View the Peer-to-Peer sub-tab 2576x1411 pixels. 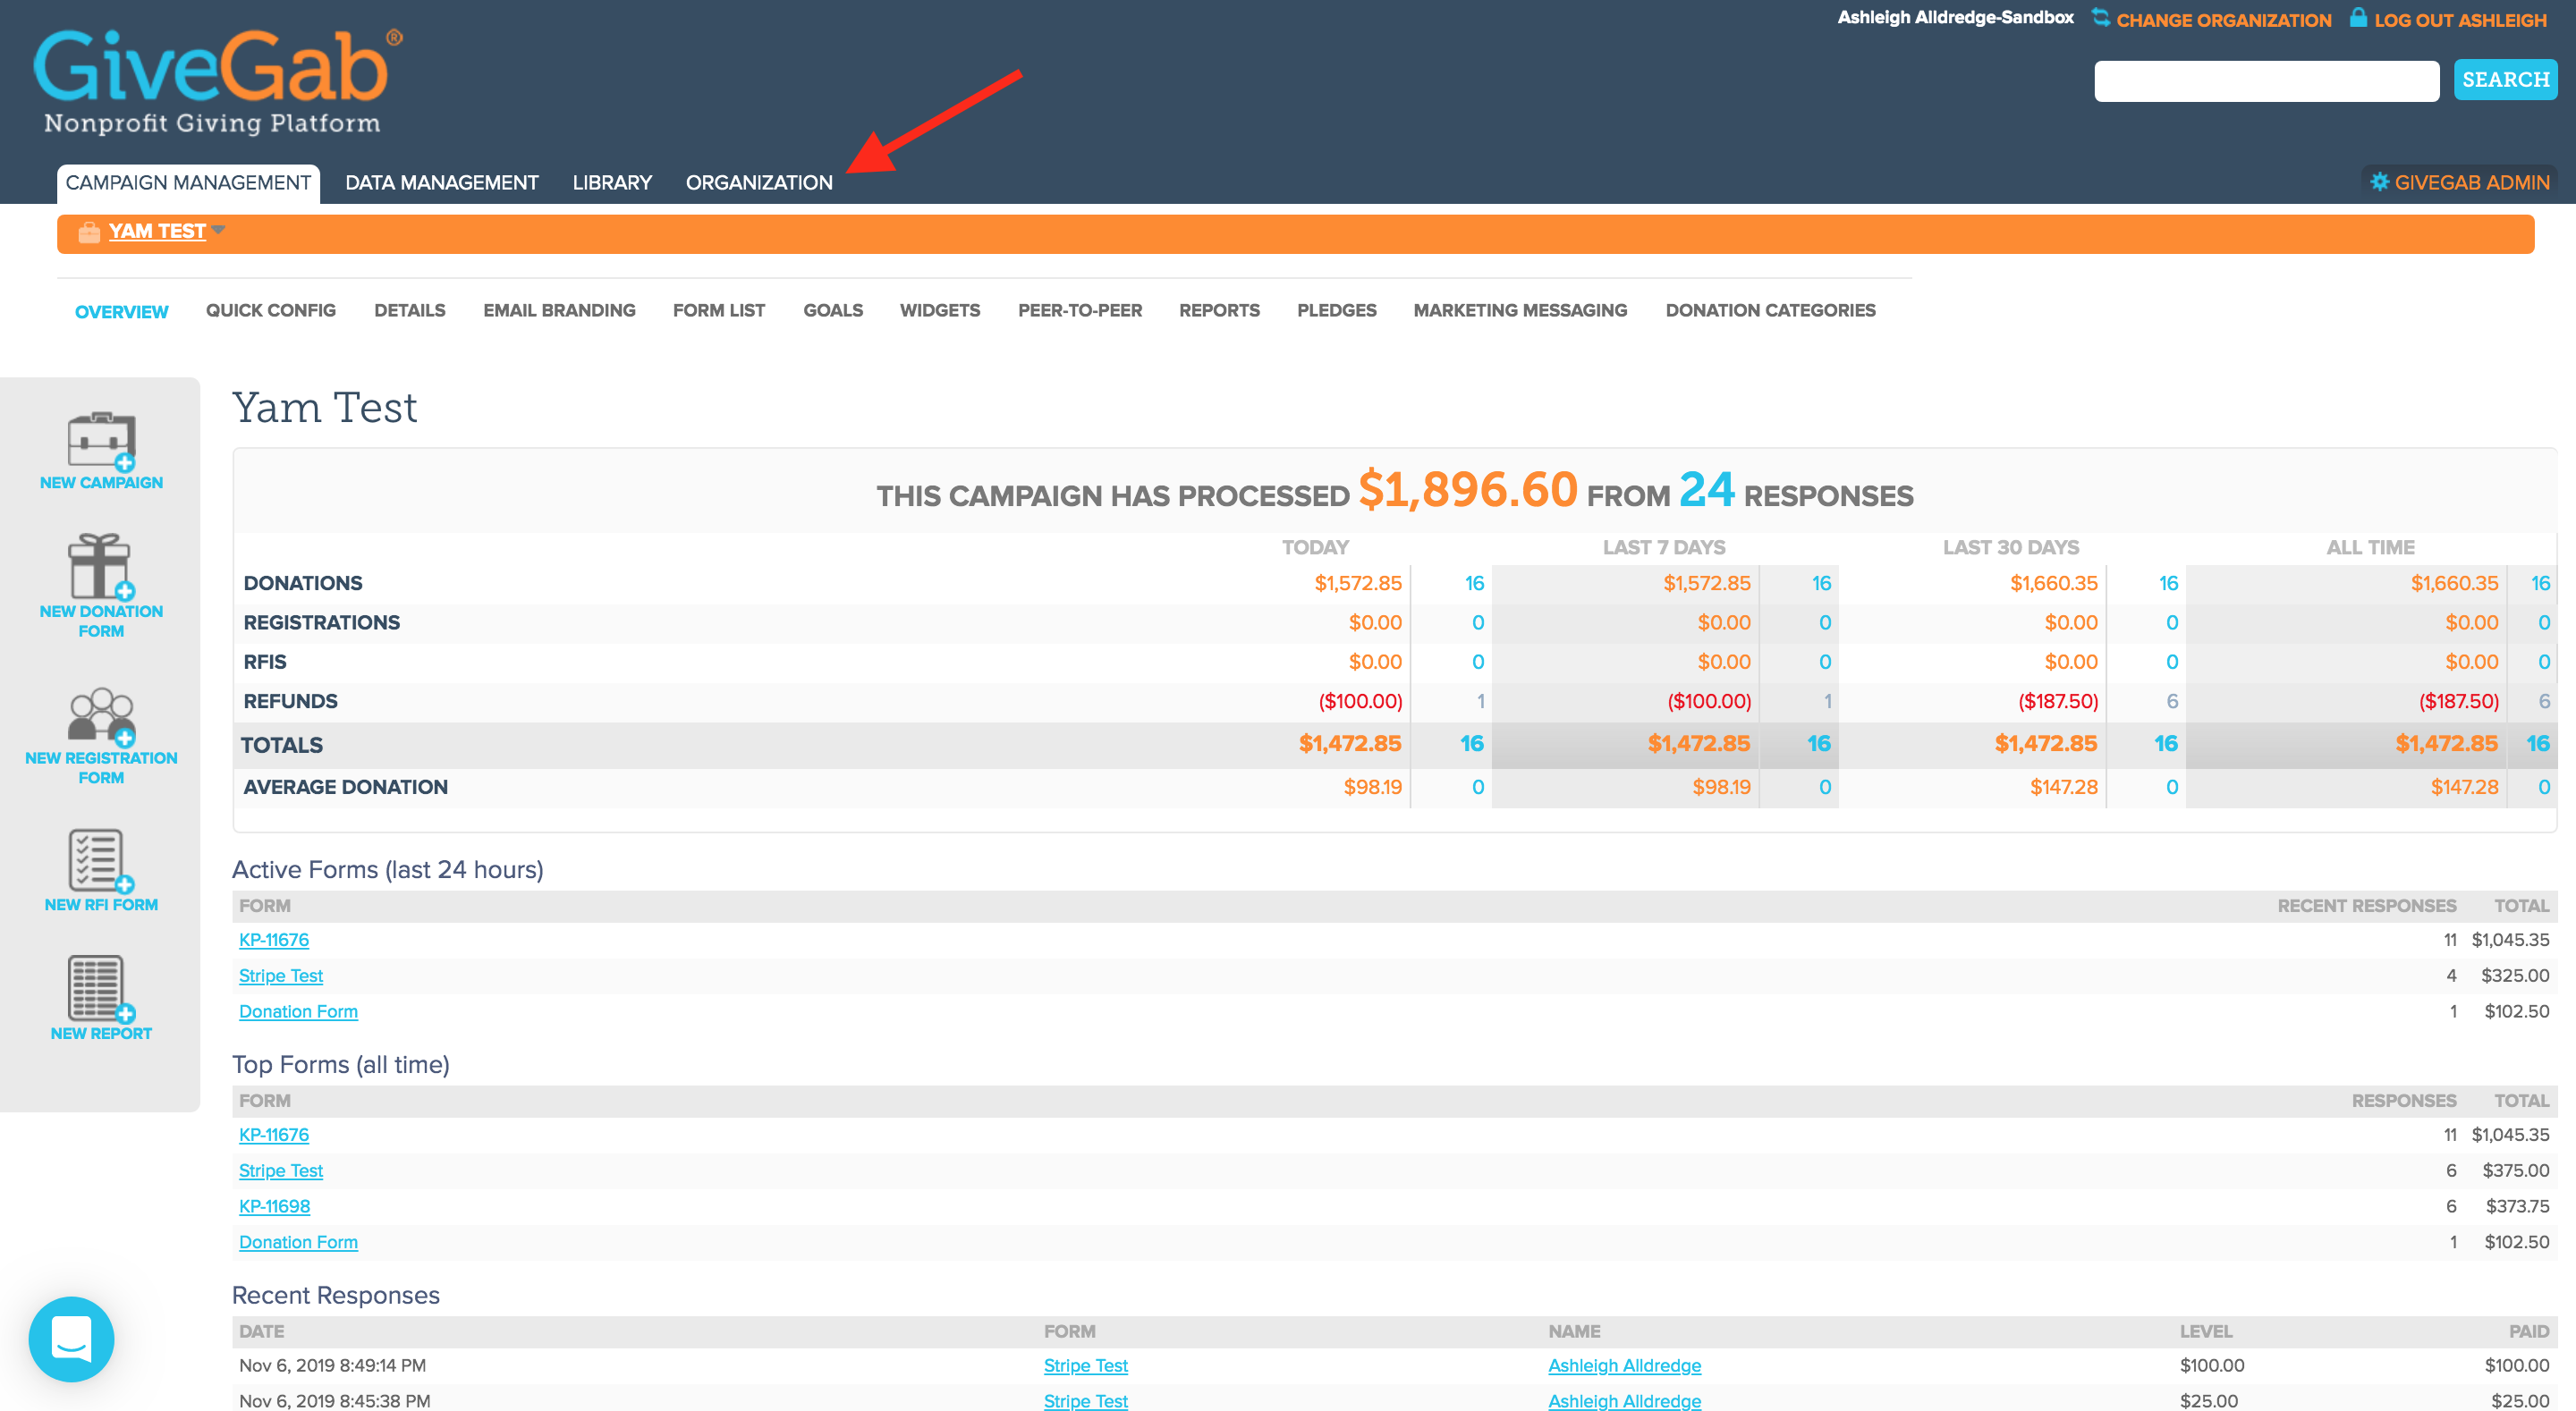click(x=1080, y=311)
